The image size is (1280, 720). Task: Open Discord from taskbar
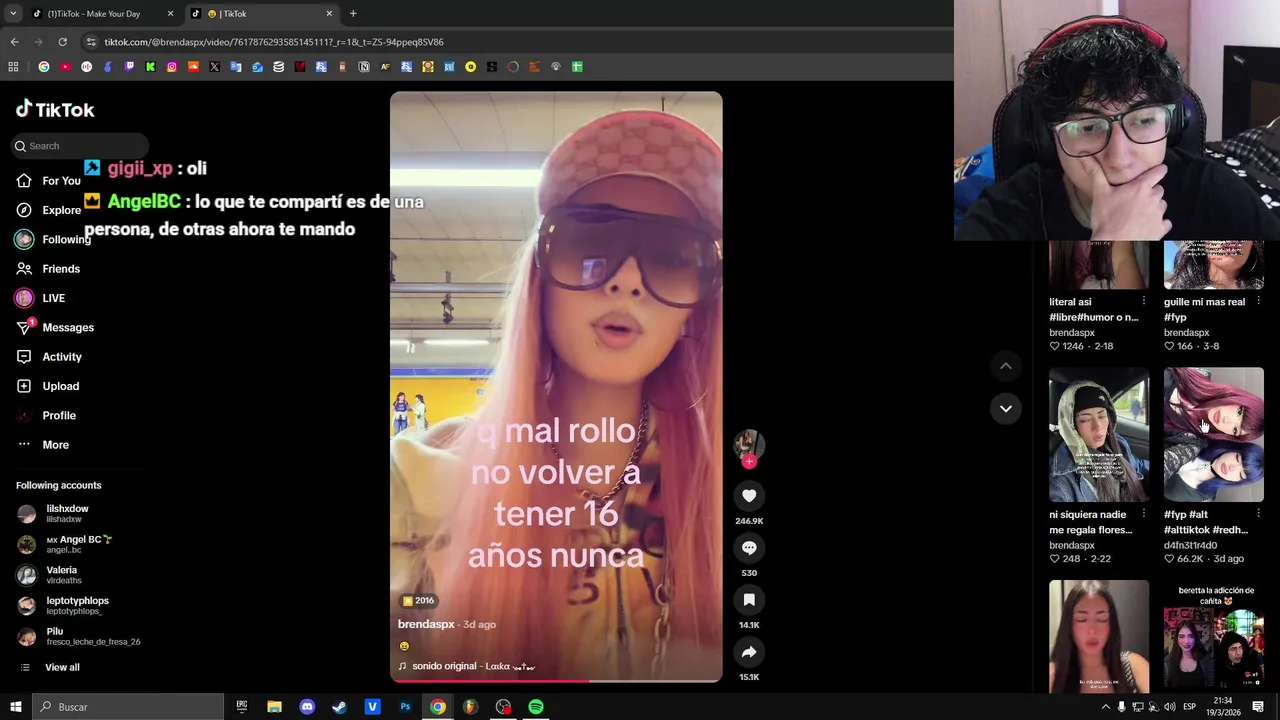pyautogui.click(x=307, y=707)
